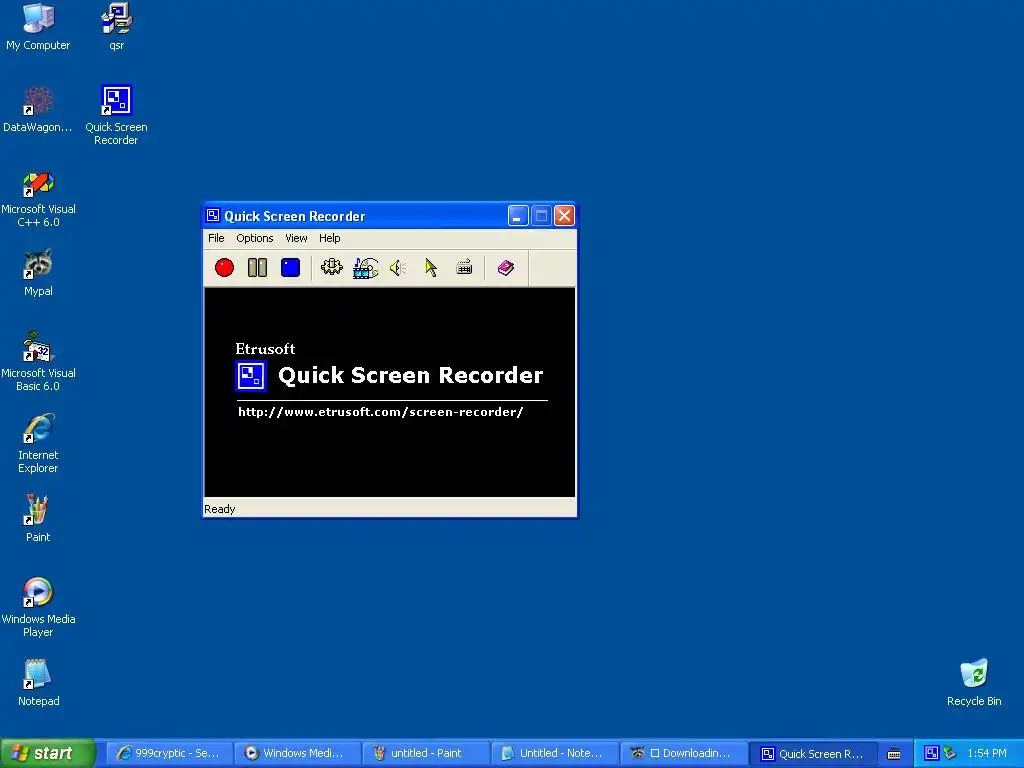Click the keyboard icon beside the taskbar buttons
Viewport: 1024px width, 768px height.
[x=894, y=754]
